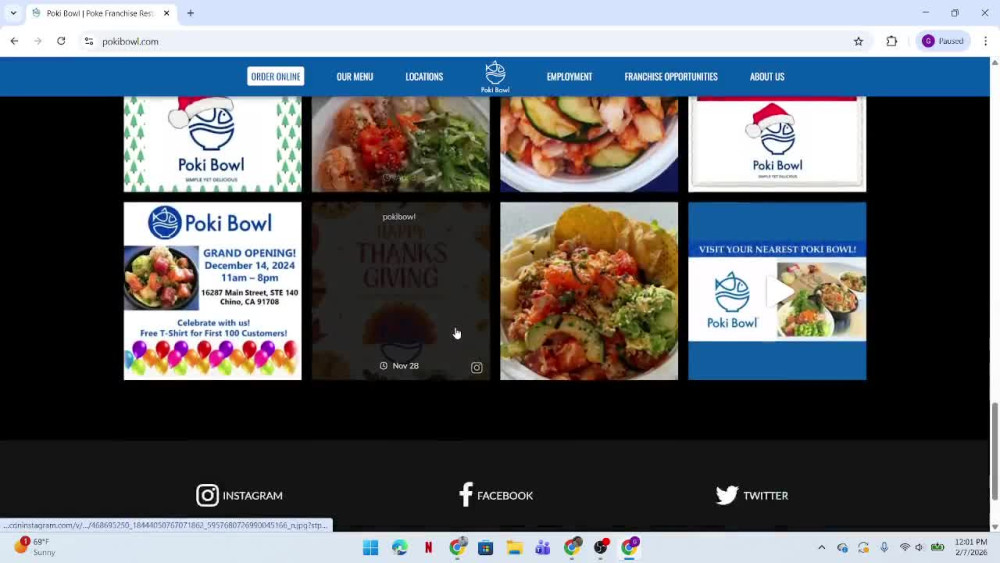Click the Paused profile button
Screen dimensions: 1000x563
point(943,41)
